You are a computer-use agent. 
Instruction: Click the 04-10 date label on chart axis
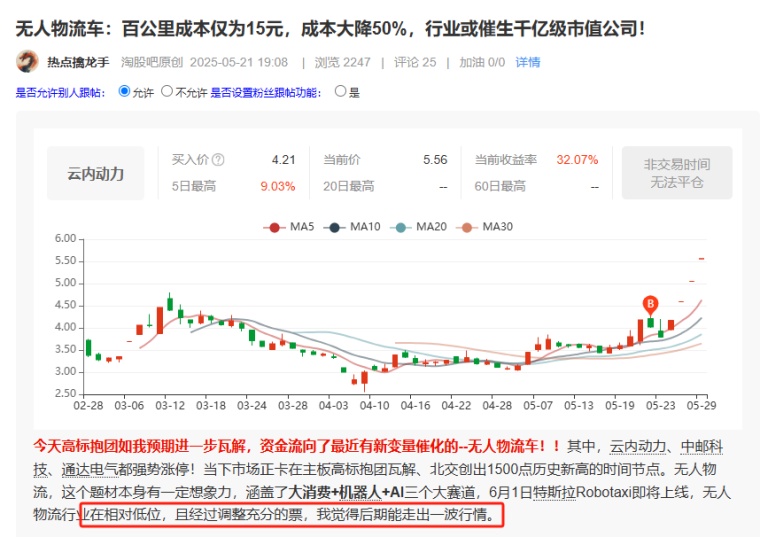pyautogui.click(x=374, y=405)
